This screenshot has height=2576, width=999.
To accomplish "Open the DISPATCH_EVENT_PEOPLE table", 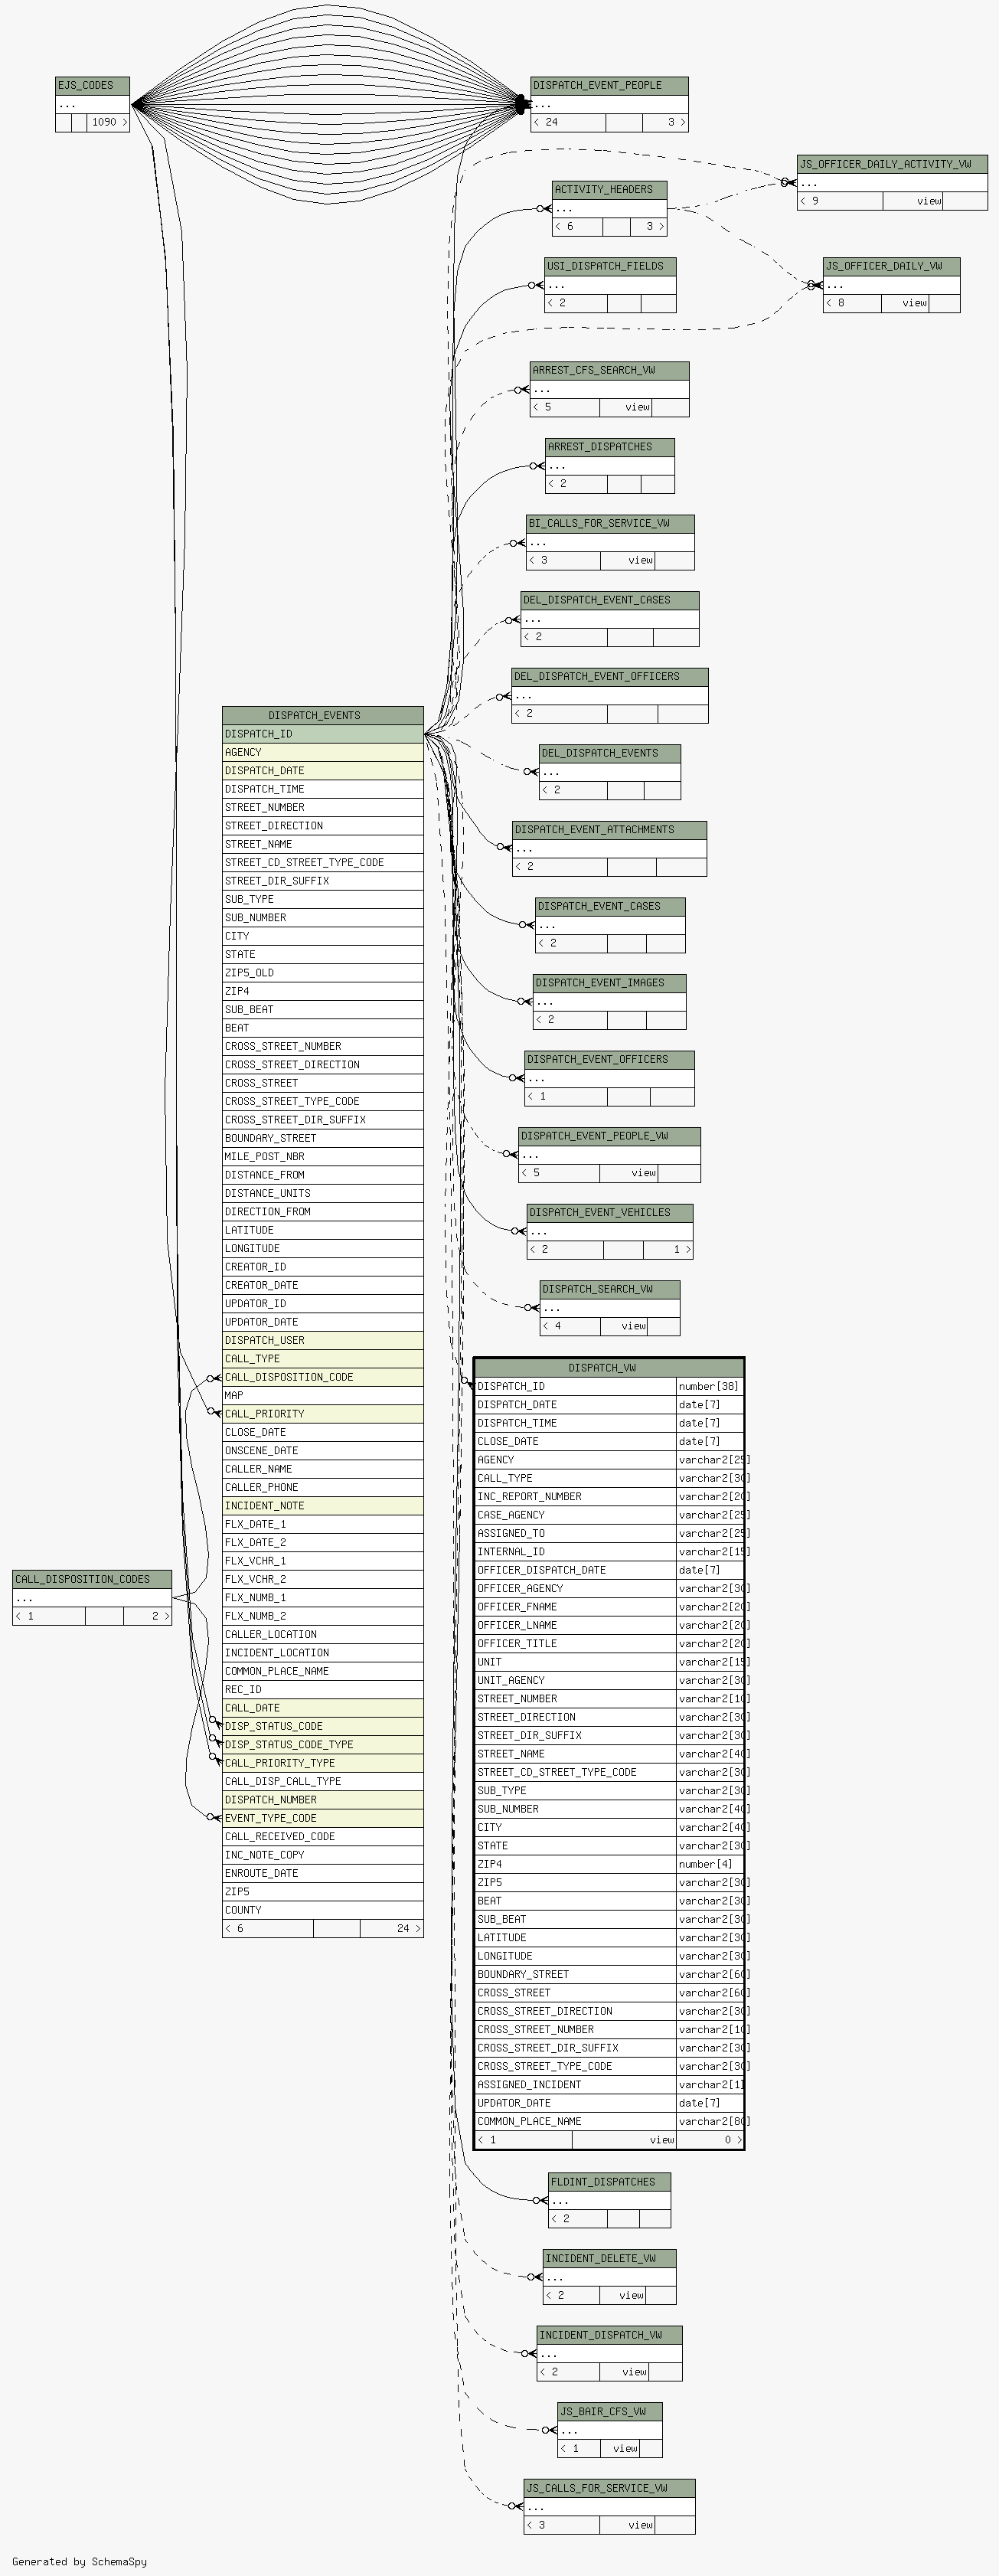I will (609, 85).
